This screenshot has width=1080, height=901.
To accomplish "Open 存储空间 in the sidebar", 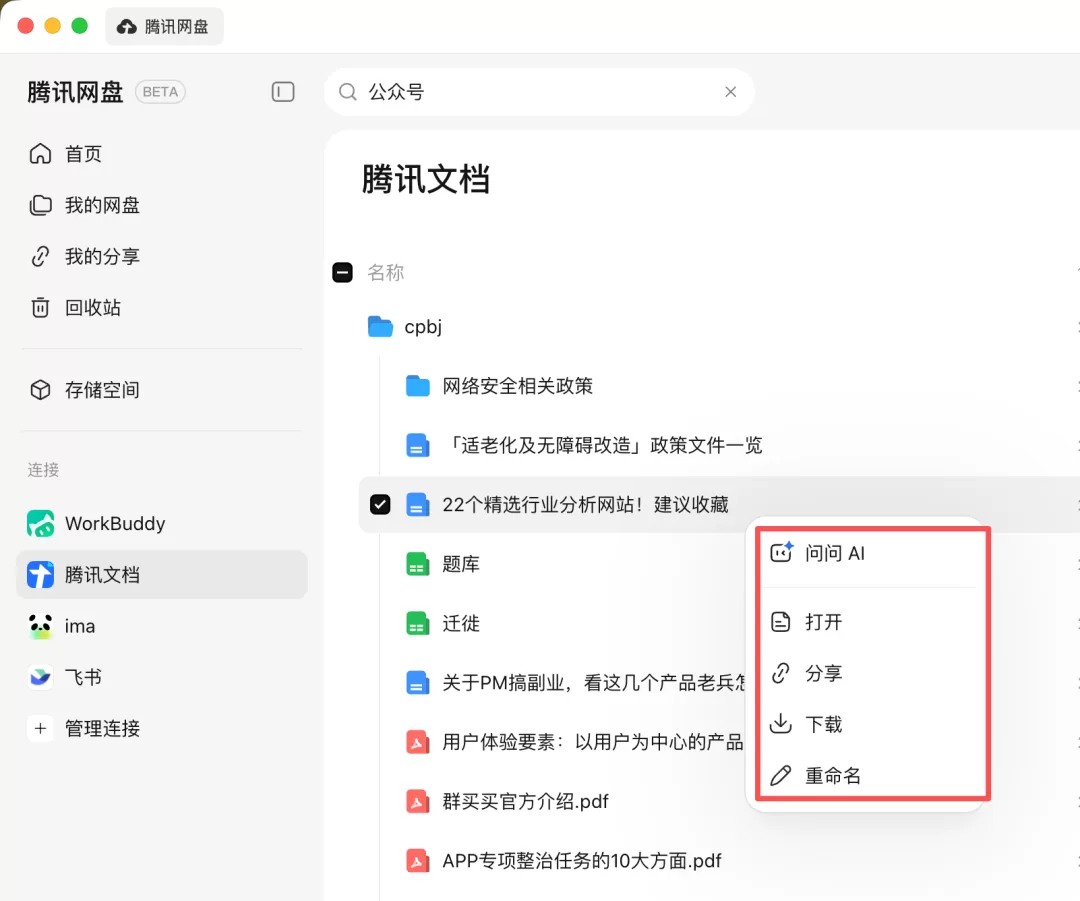I will [102, 390].
